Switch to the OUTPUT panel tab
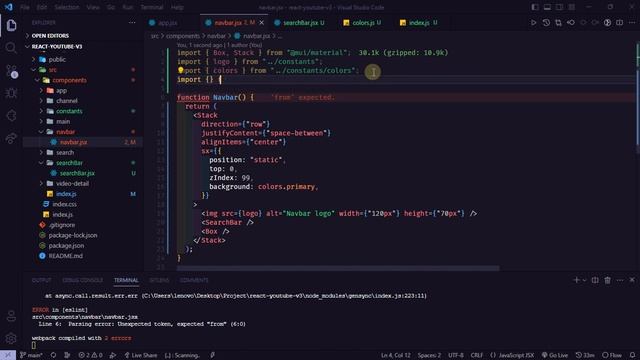The height and width of the screenshot is (360, 640). [x=42, y=280]
